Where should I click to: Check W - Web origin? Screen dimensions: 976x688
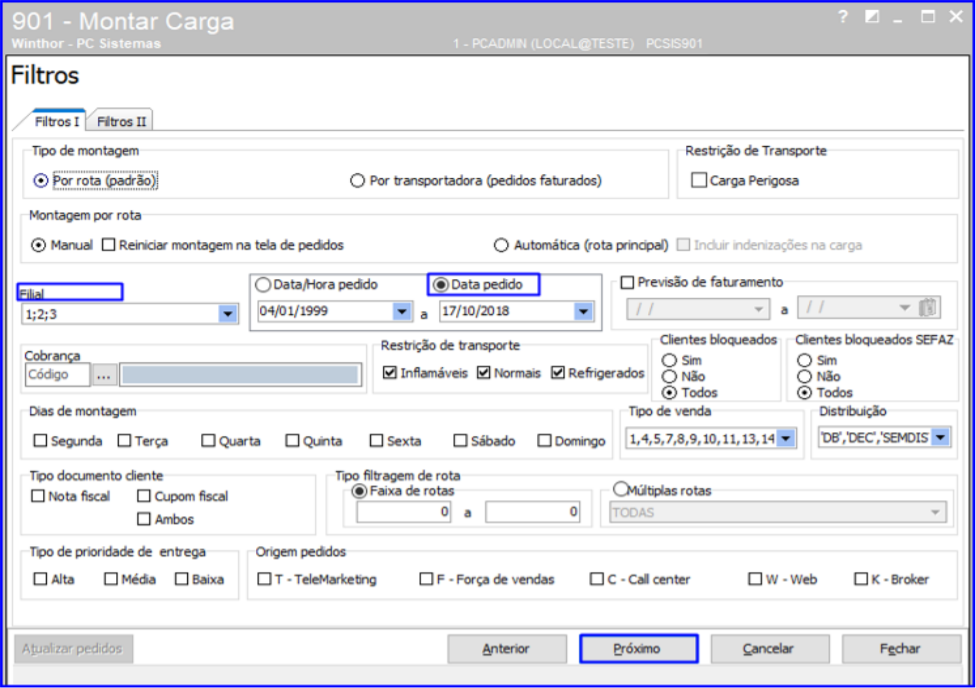point(755,579)
